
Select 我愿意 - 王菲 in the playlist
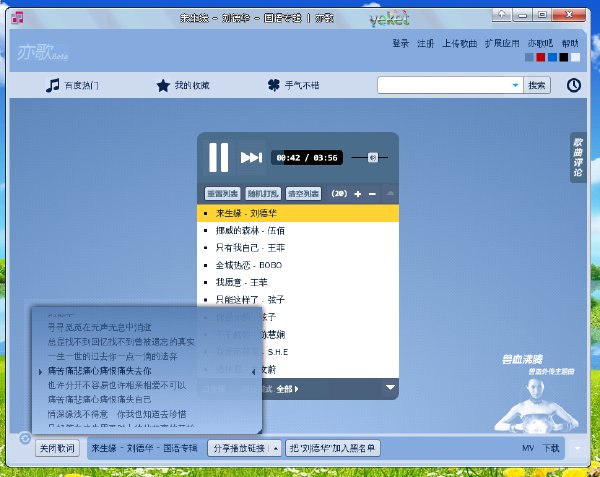point(298,282)
